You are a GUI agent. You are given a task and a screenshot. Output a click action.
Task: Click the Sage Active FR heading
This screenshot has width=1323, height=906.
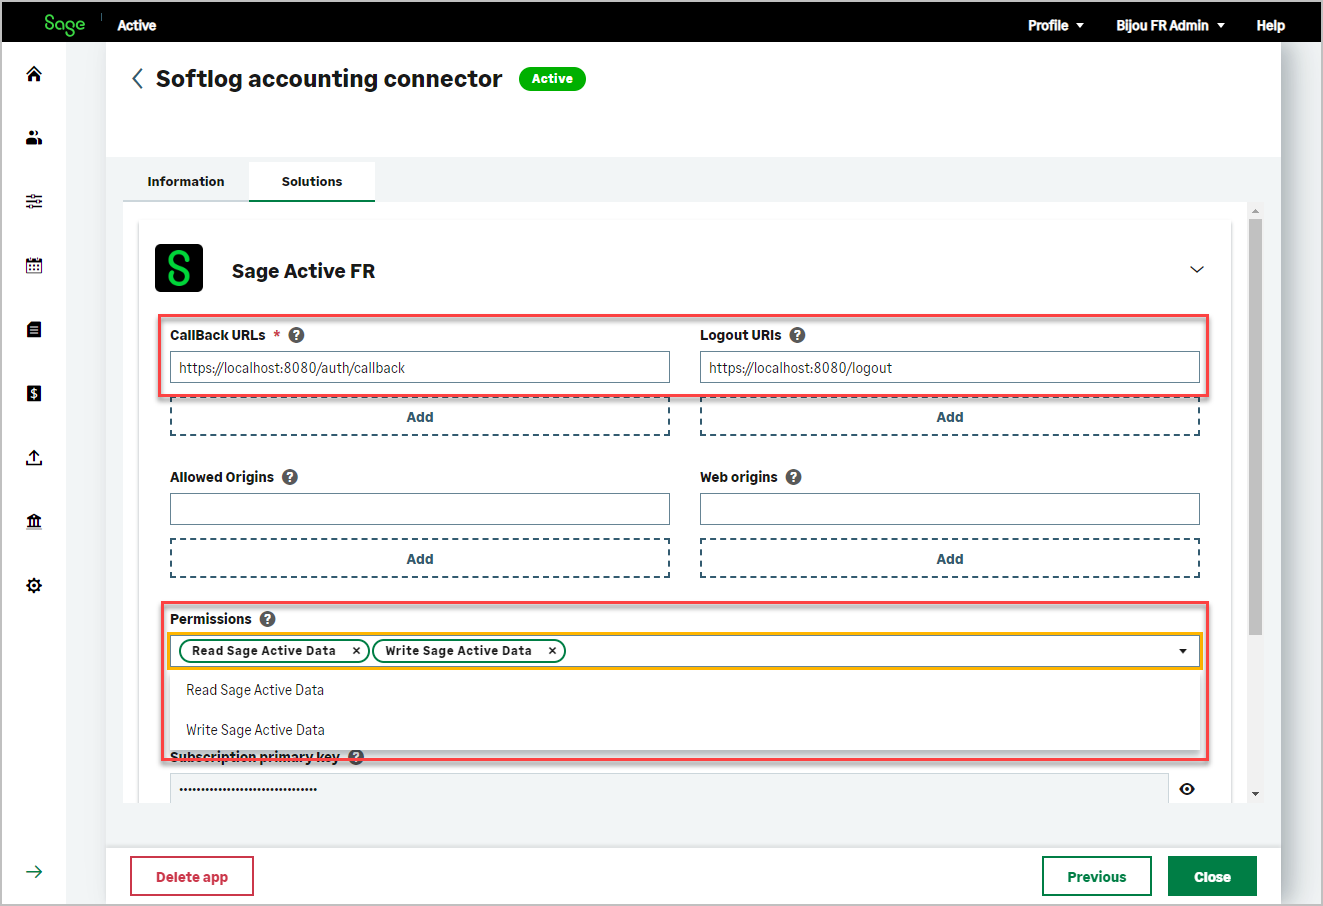coord(303,271)
